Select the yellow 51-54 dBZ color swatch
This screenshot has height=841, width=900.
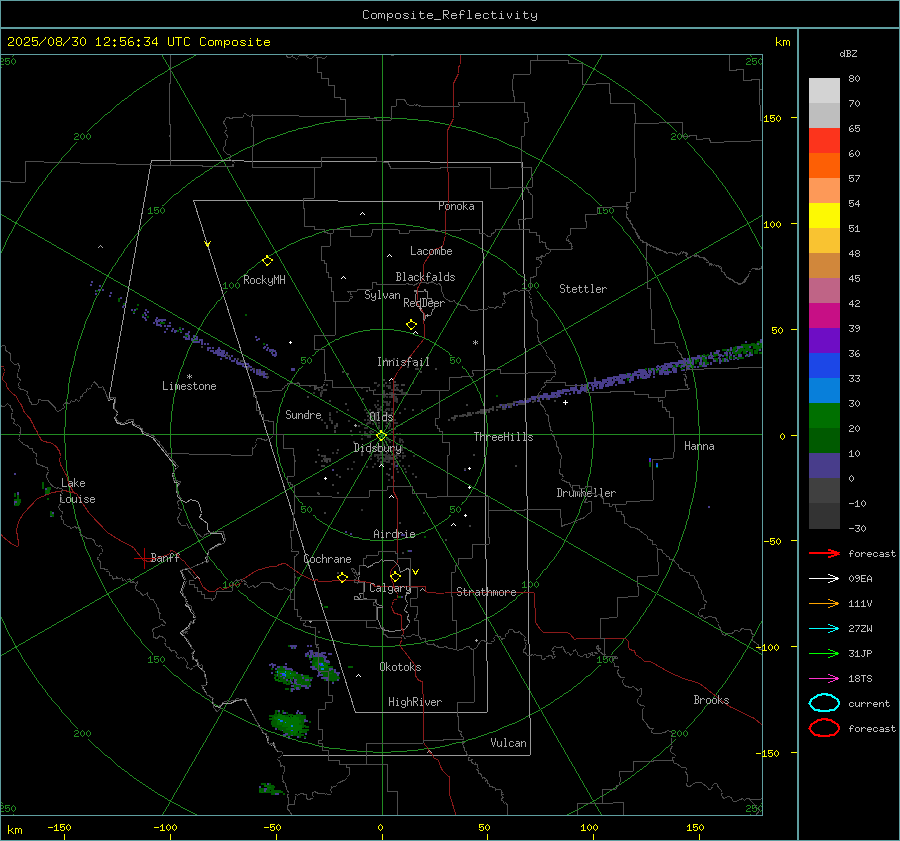point(824,216)
